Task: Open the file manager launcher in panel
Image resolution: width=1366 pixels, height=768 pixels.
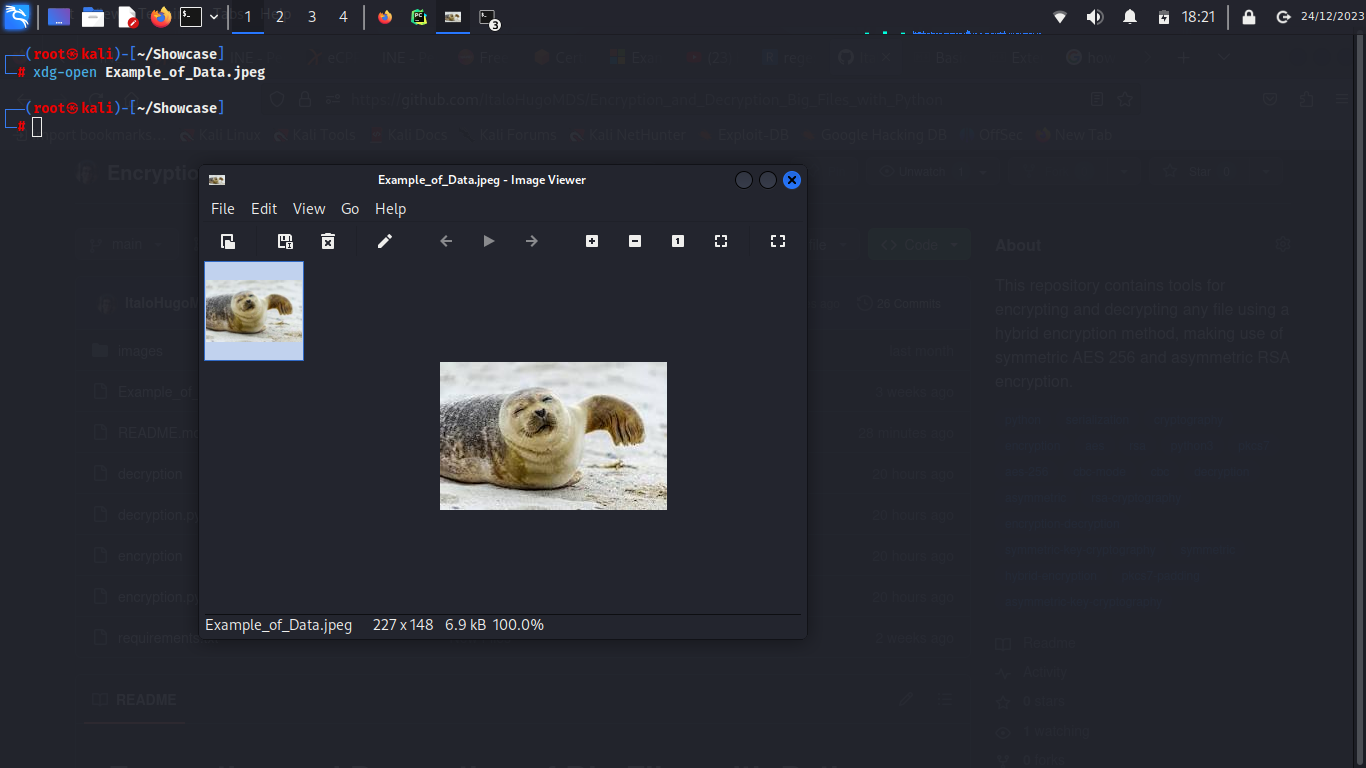Action: point(93,17)
